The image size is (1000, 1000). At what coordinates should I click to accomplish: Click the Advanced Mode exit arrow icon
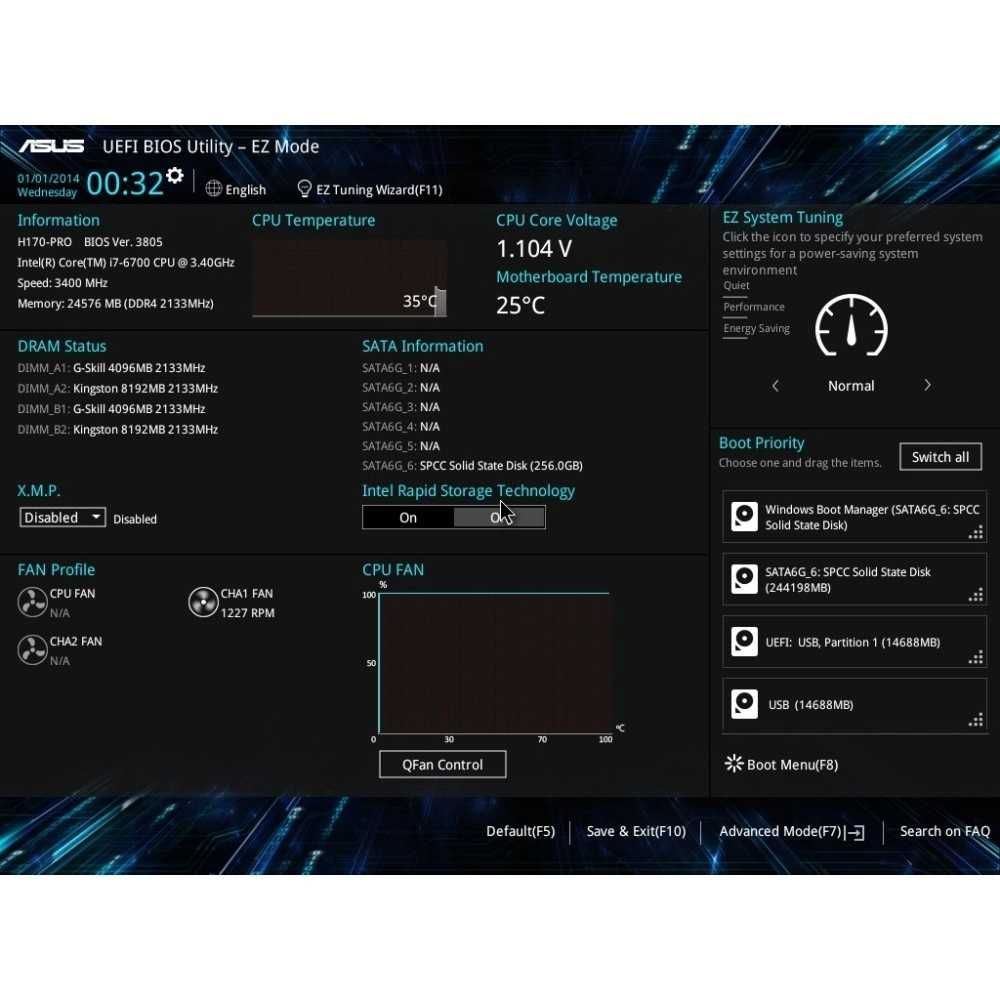855,832
